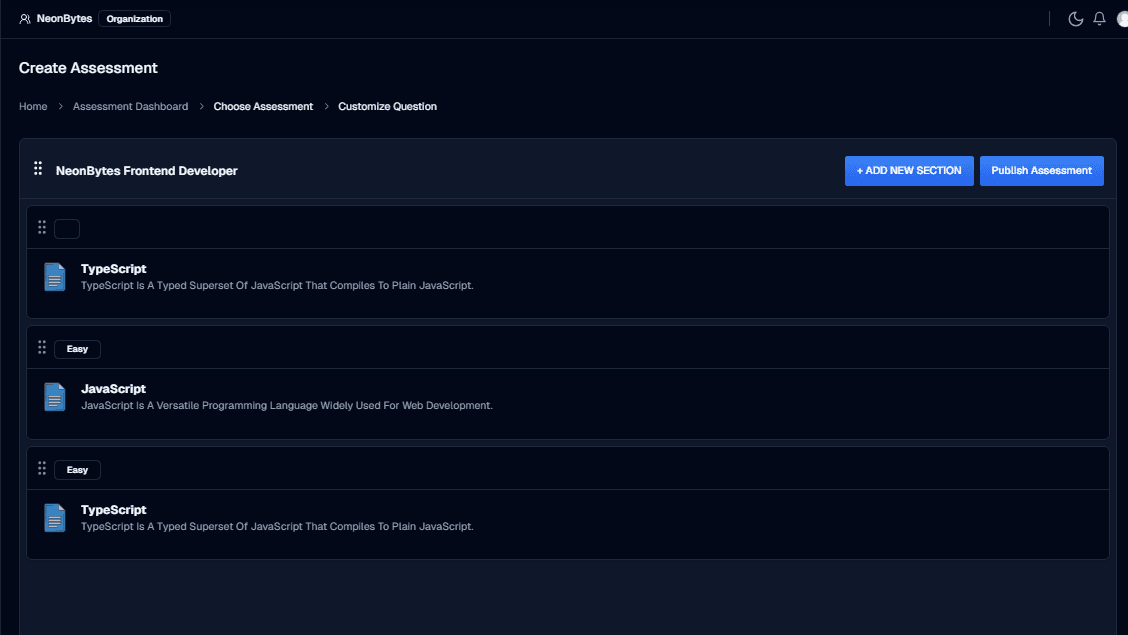Viewport: 1128px width, 635px height.
Task: Click document icon of first TypeScript section
Action: [x=55, y=277]
